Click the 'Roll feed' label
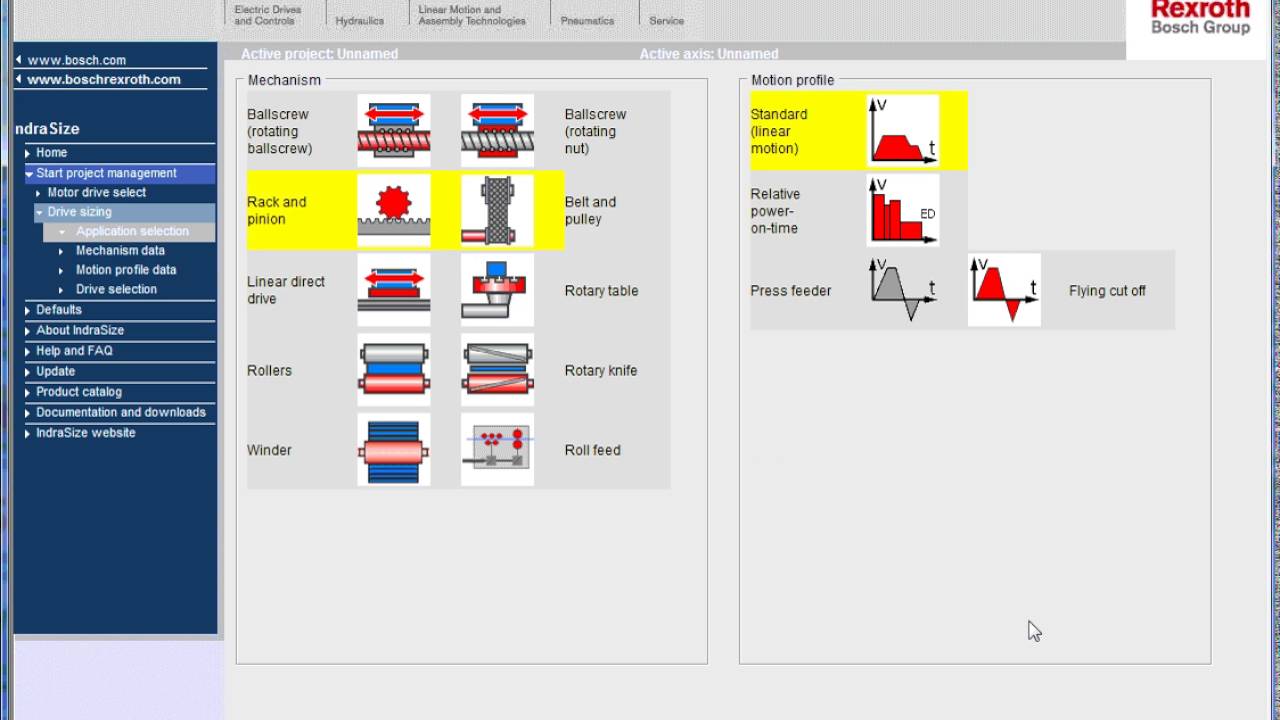The height and width of the screenshot is (720, 1280). tap(592, 451)
